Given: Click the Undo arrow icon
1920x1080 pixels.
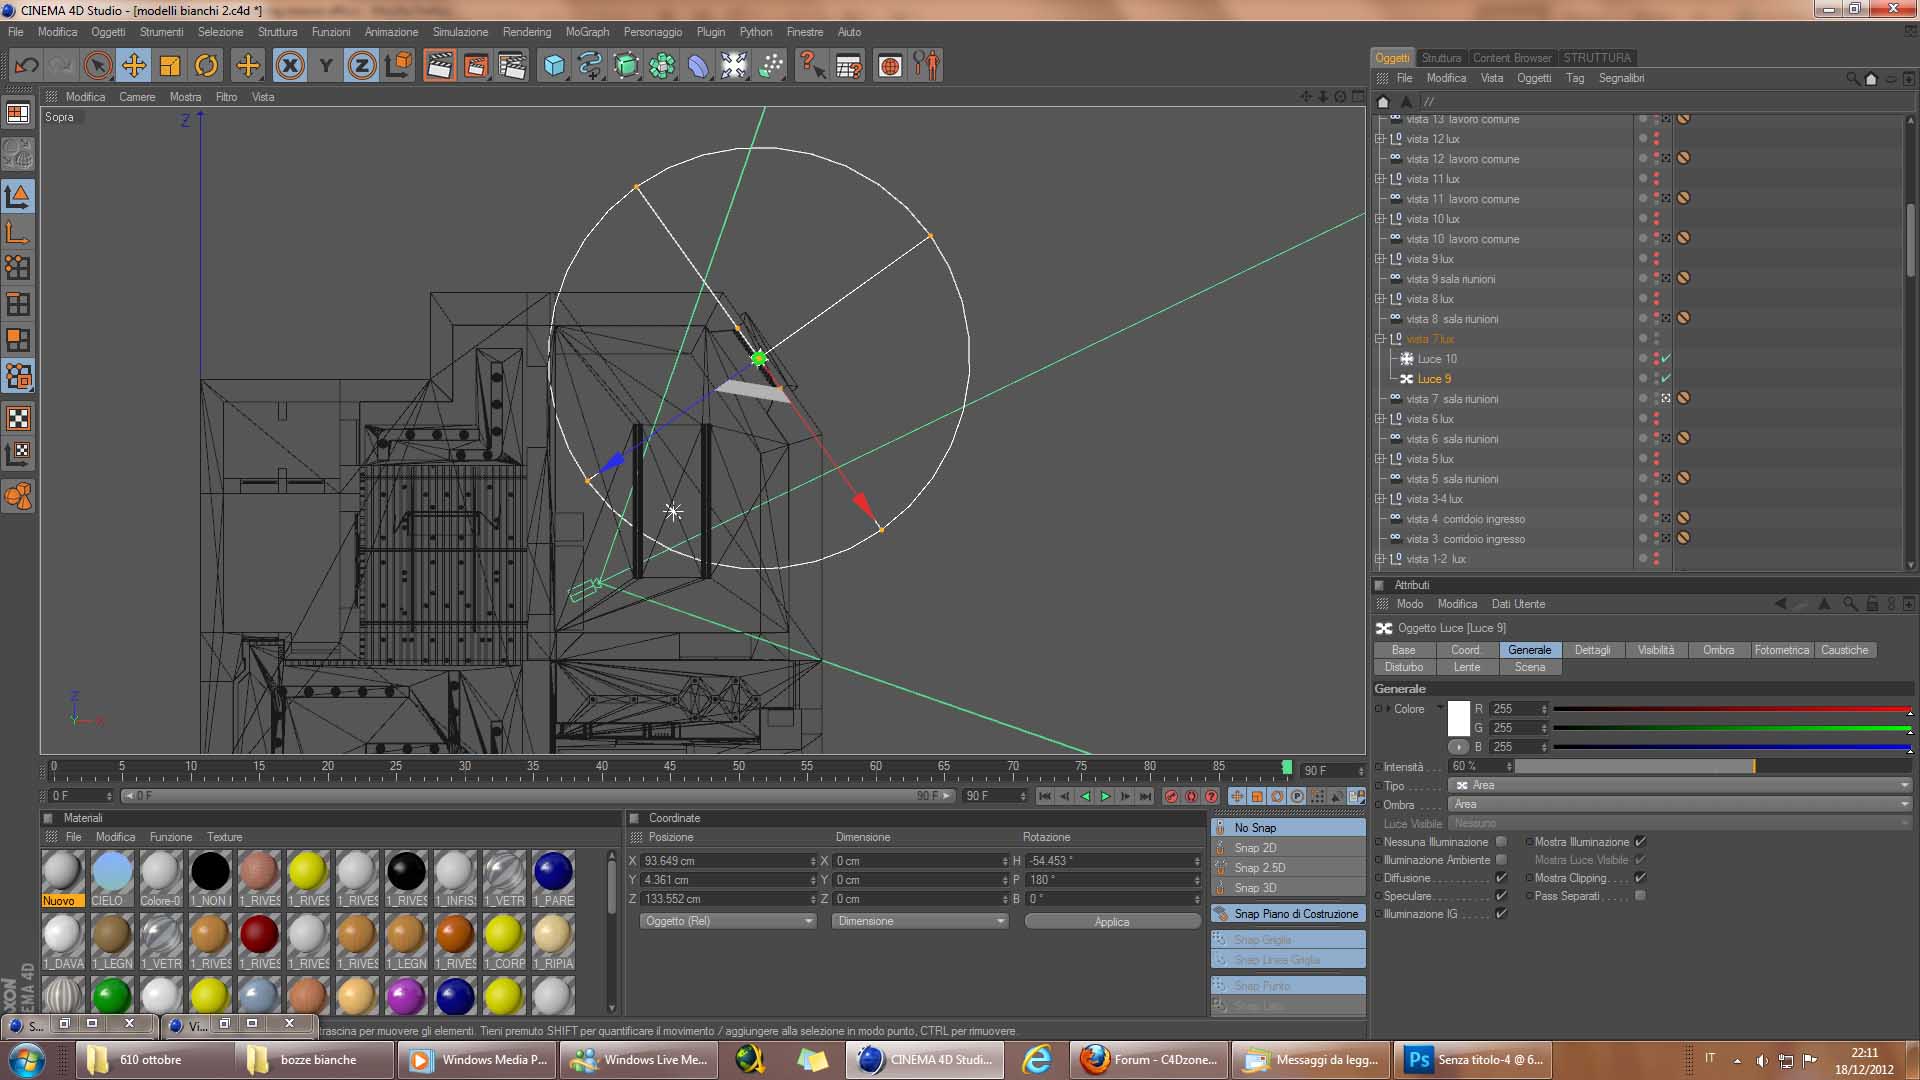Looking at the screenshot, I should [x=26, y=66].
